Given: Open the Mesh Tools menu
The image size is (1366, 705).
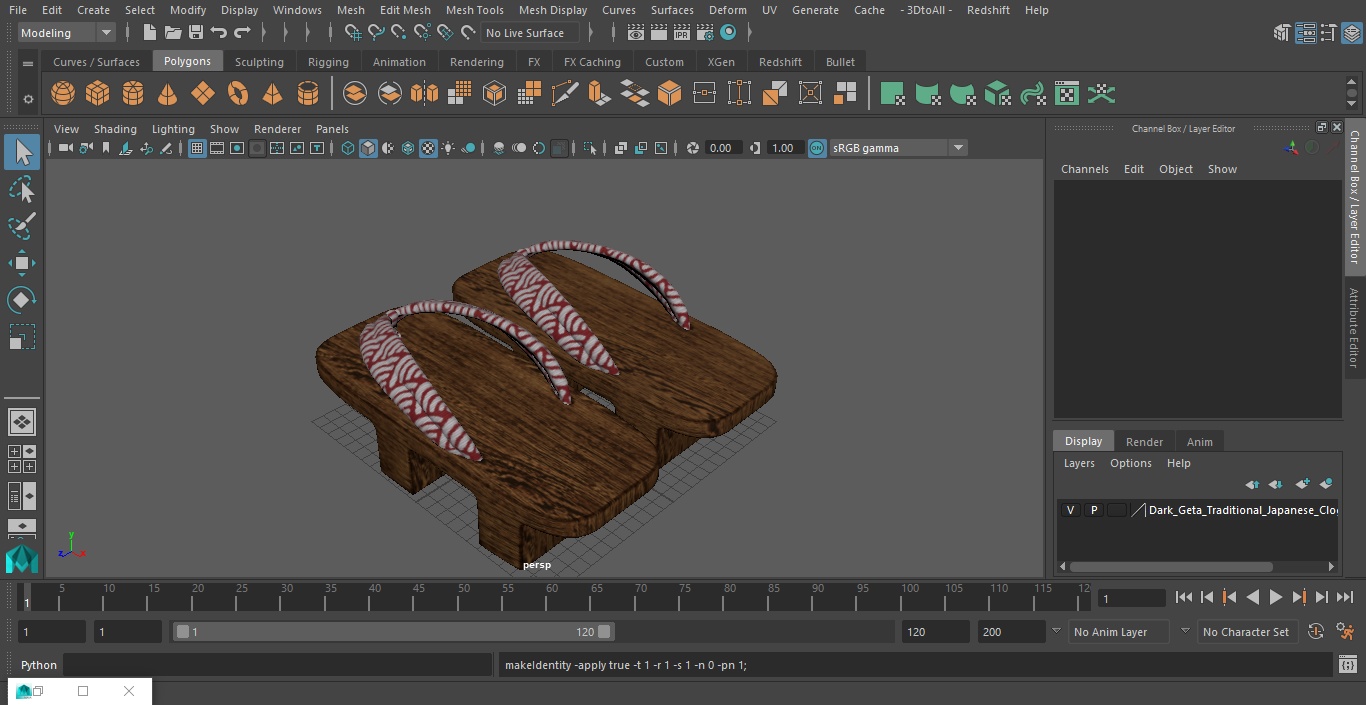Looking at the screenshot, I should [x=474, y=10].
